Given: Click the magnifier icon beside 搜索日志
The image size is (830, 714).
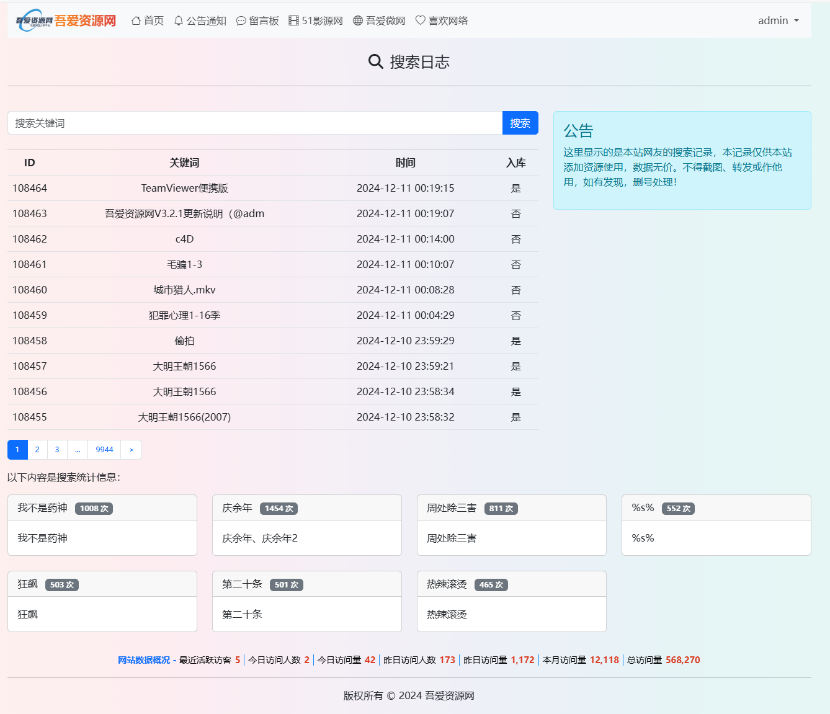Looking at the screenshot, I should pos(375,62).
